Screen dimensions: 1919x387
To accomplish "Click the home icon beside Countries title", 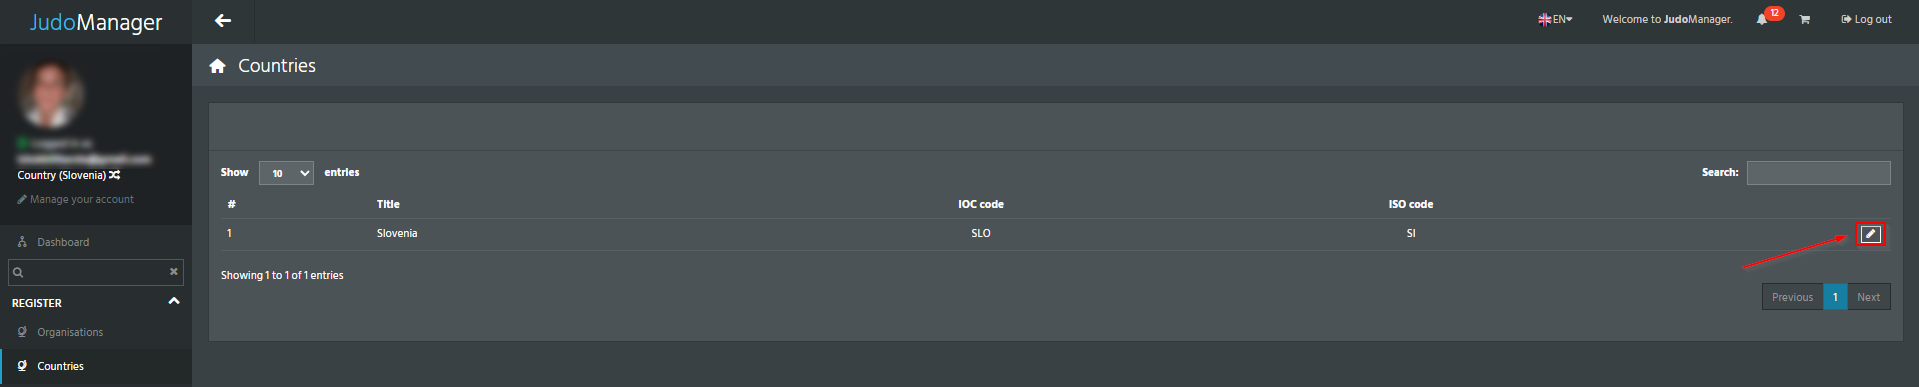I will pyautogui.click(x=217, y=66).
